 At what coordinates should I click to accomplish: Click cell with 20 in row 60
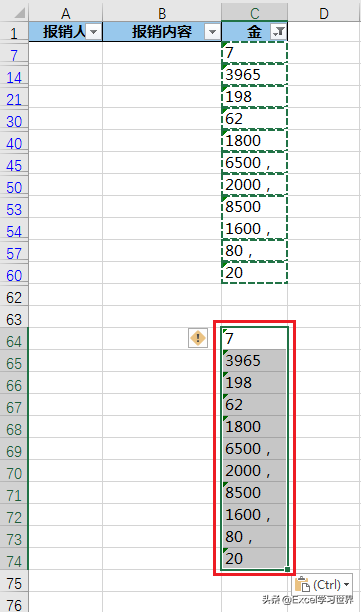(254, 272)
